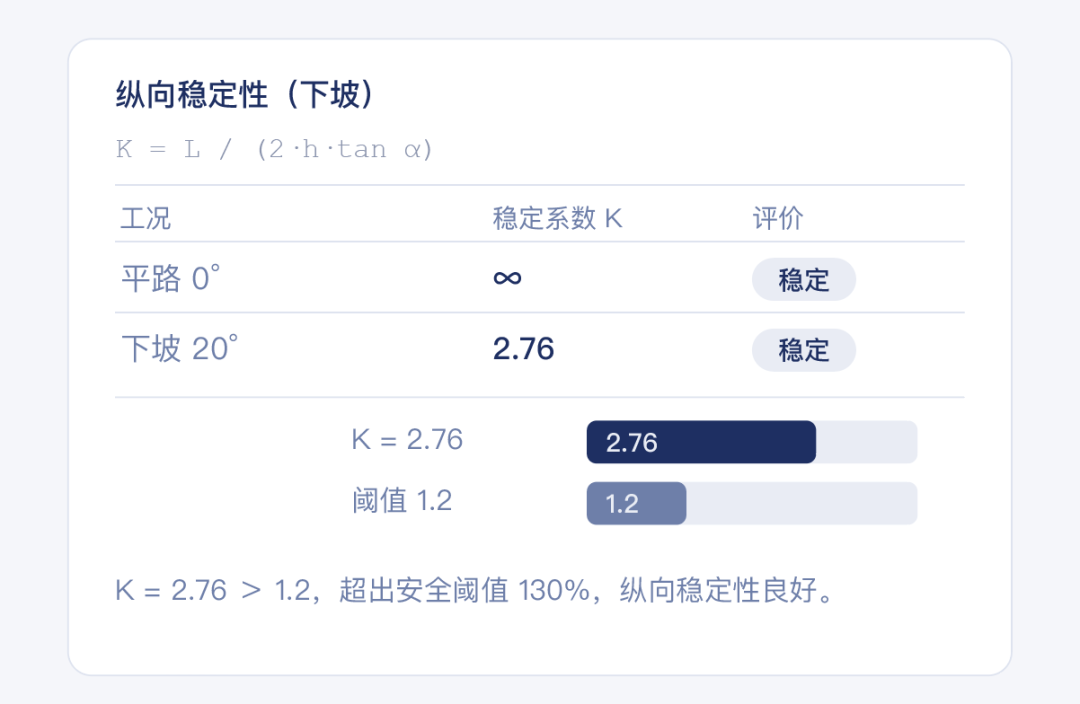Click the ∞ stability coefficient value

tap(507, 278)
